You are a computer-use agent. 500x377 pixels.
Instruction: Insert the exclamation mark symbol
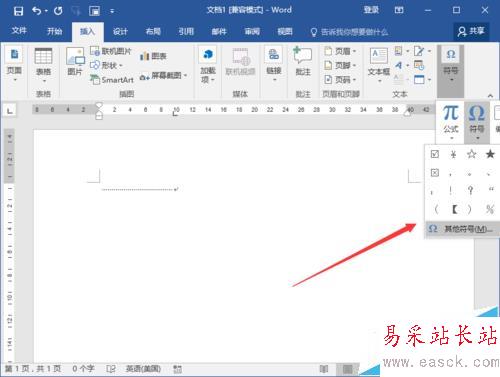tap(451, 191)
